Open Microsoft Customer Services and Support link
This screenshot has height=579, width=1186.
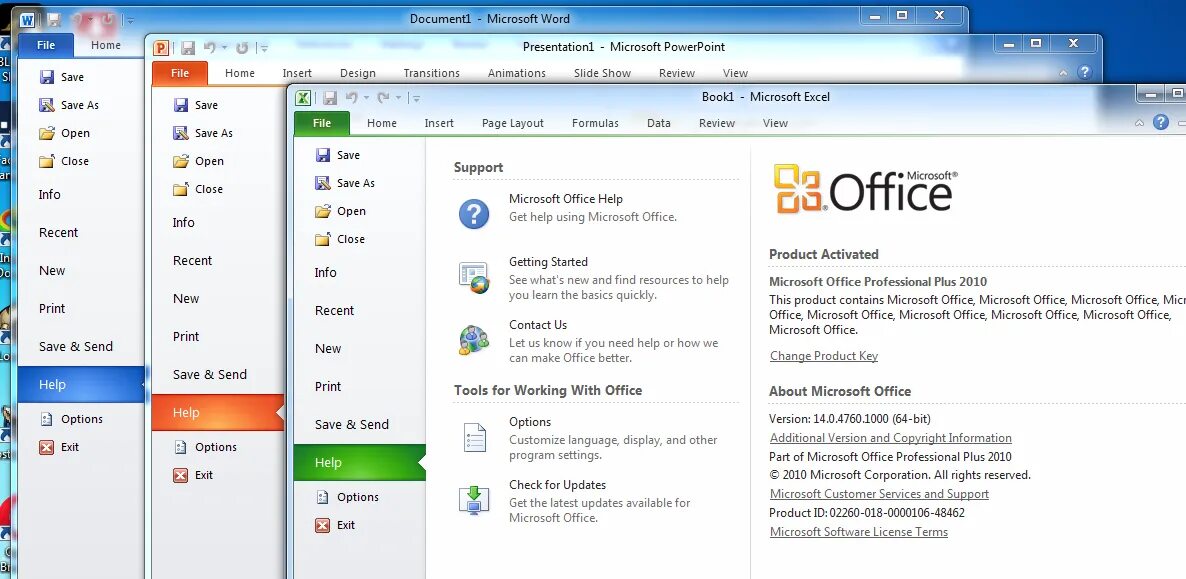pos(879,494)
